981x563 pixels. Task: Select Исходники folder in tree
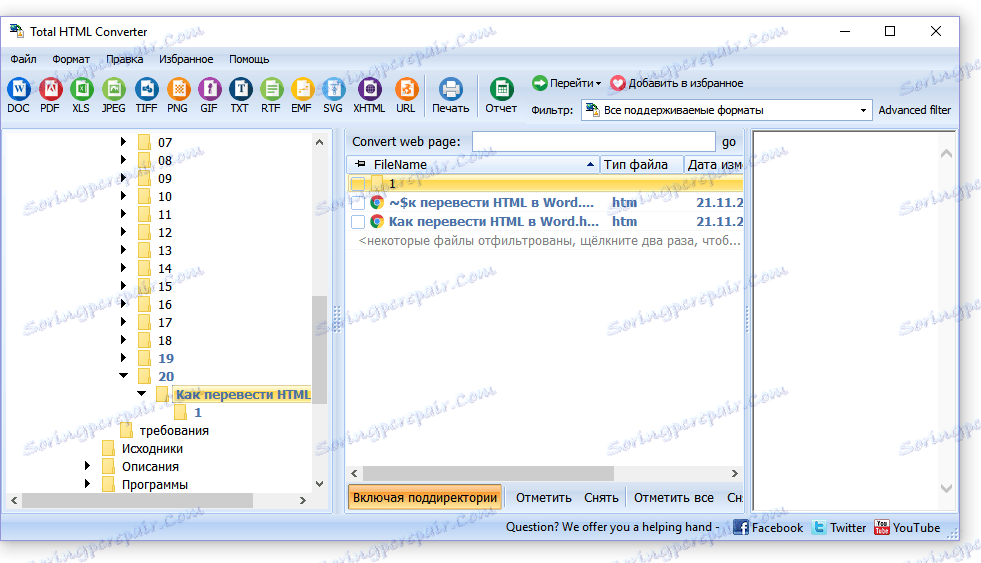[x=152, y=449]
